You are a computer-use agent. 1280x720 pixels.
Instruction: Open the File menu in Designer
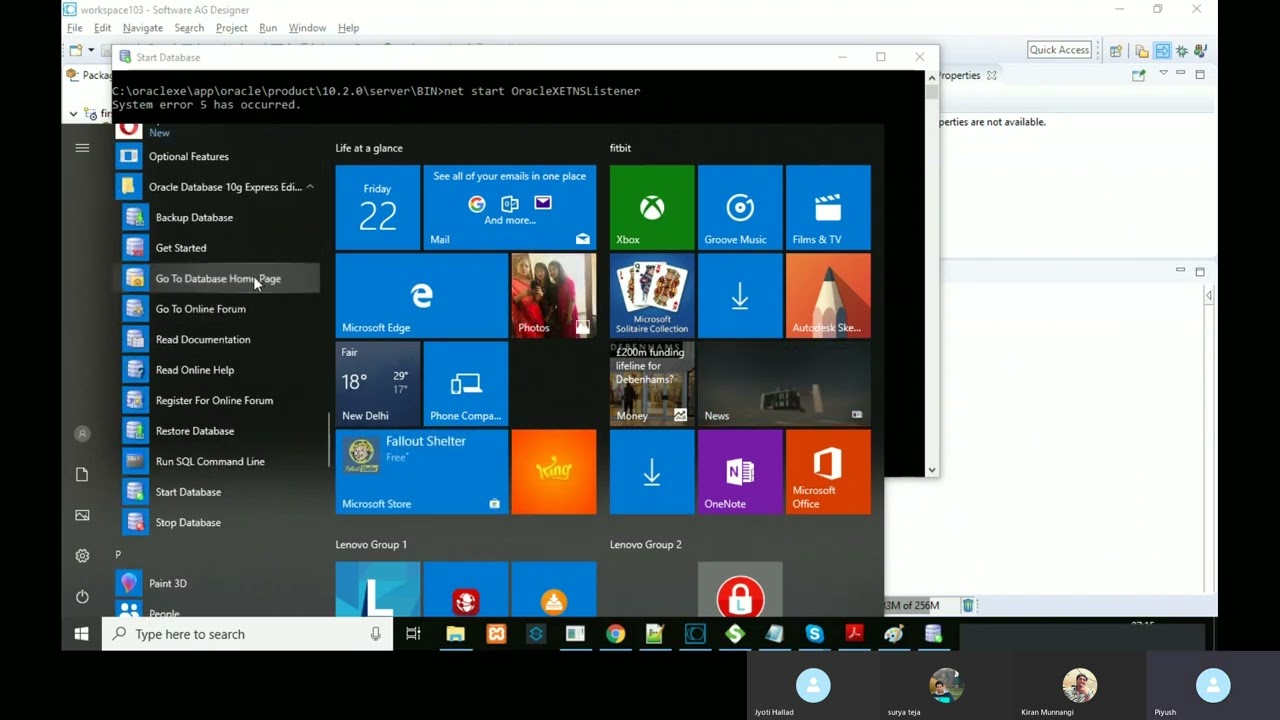pos(75,28)
